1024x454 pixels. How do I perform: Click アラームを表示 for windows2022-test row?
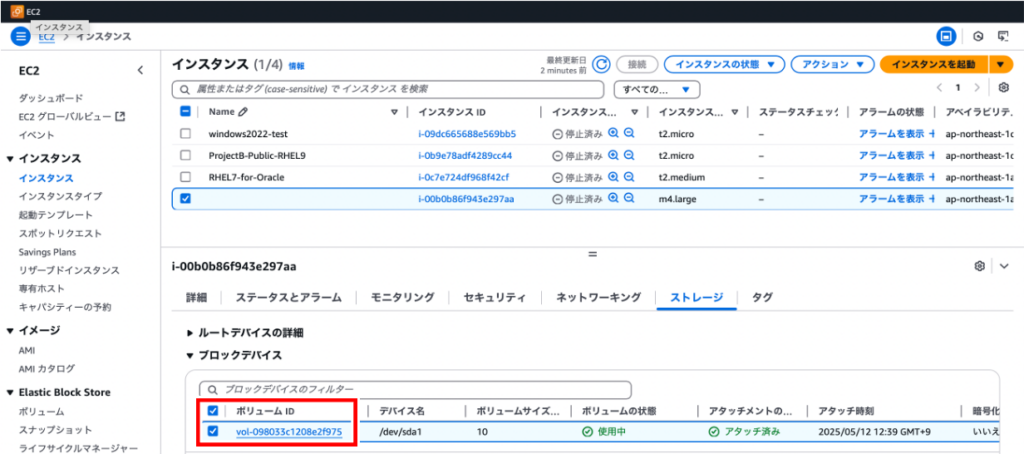click(891, 134)
